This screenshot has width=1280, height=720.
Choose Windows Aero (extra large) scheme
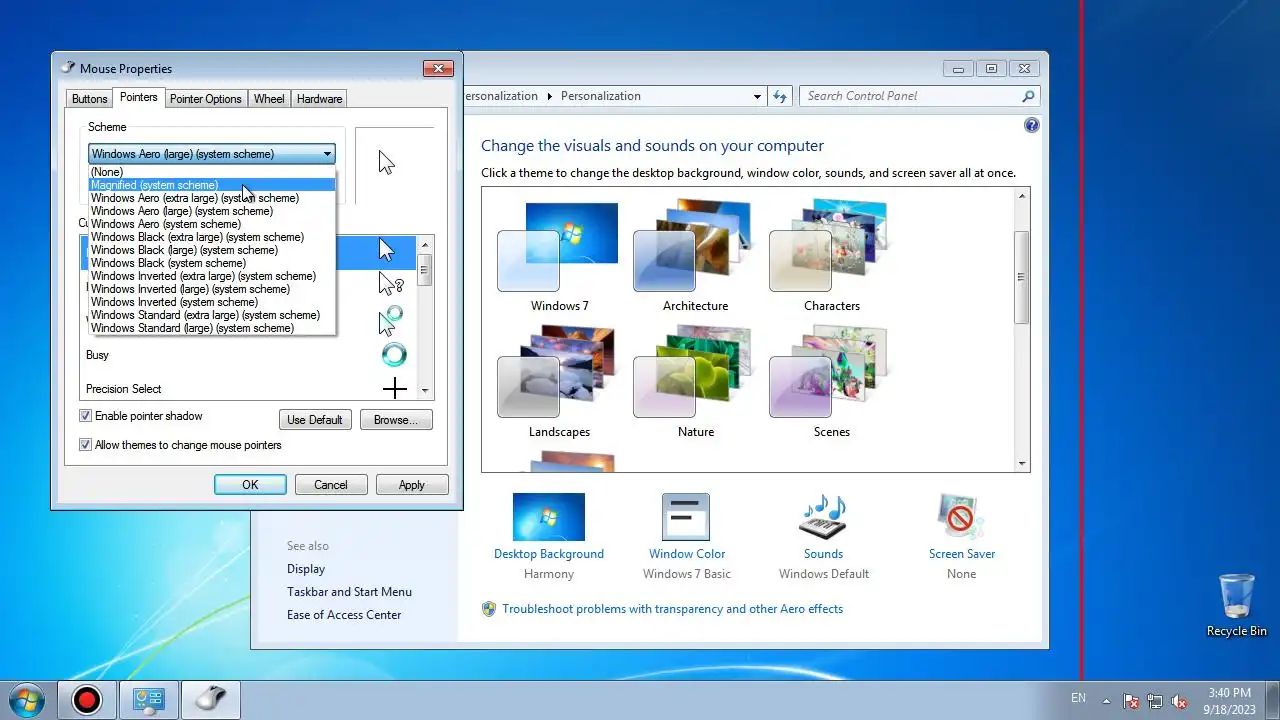click(212, 198)
